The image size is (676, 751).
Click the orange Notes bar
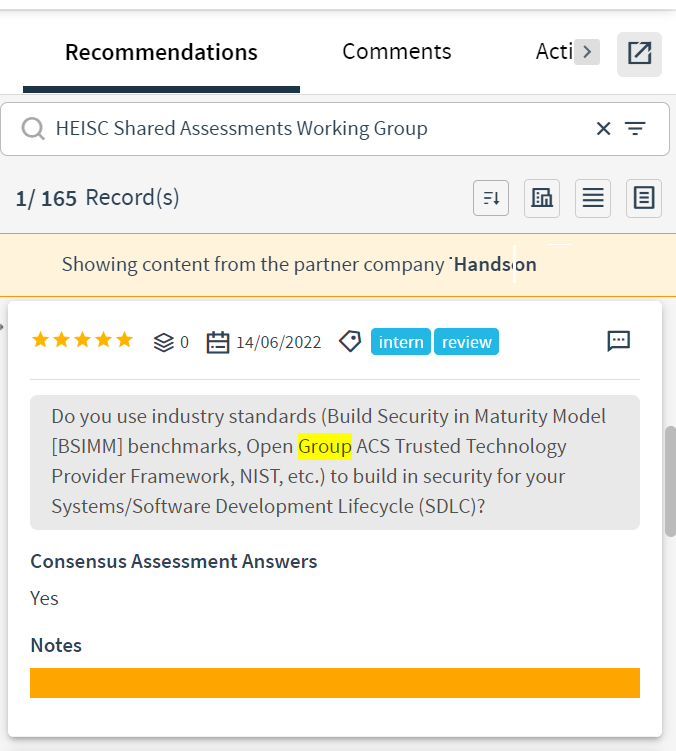[335, 683]
